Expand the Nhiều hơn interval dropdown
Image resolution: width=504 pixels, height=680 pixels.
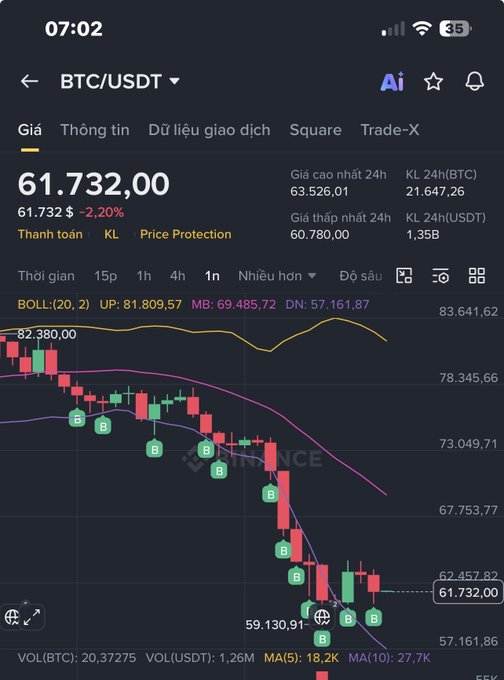(277, 276)
